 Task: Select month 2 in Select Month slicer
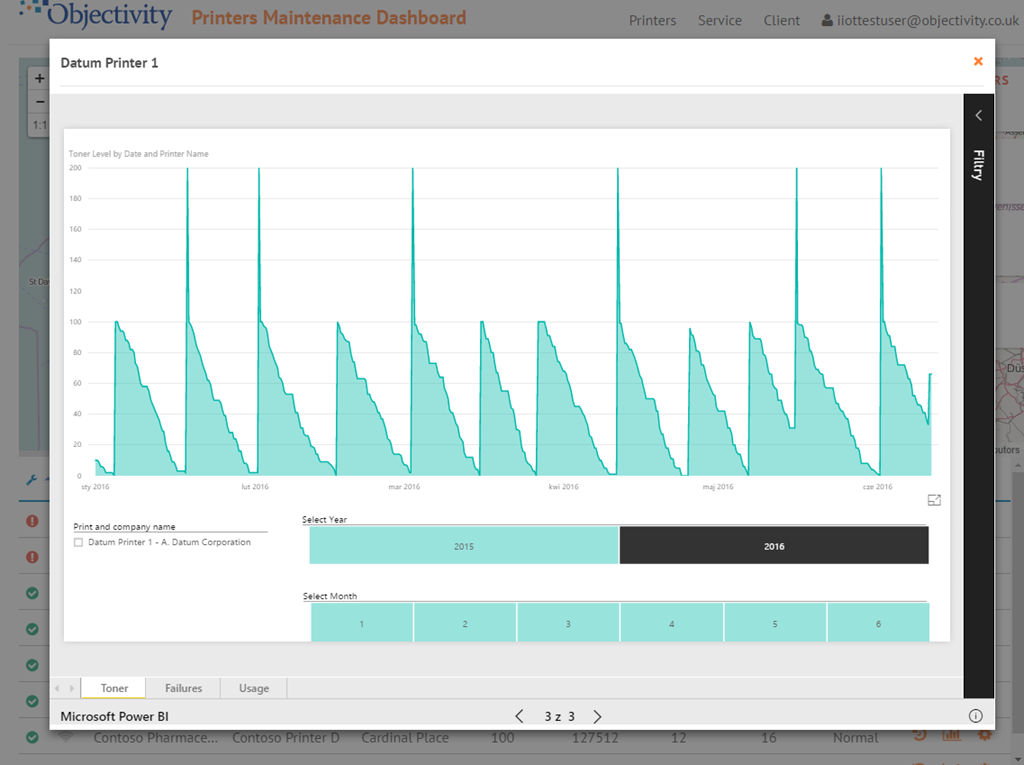point(465,623)
